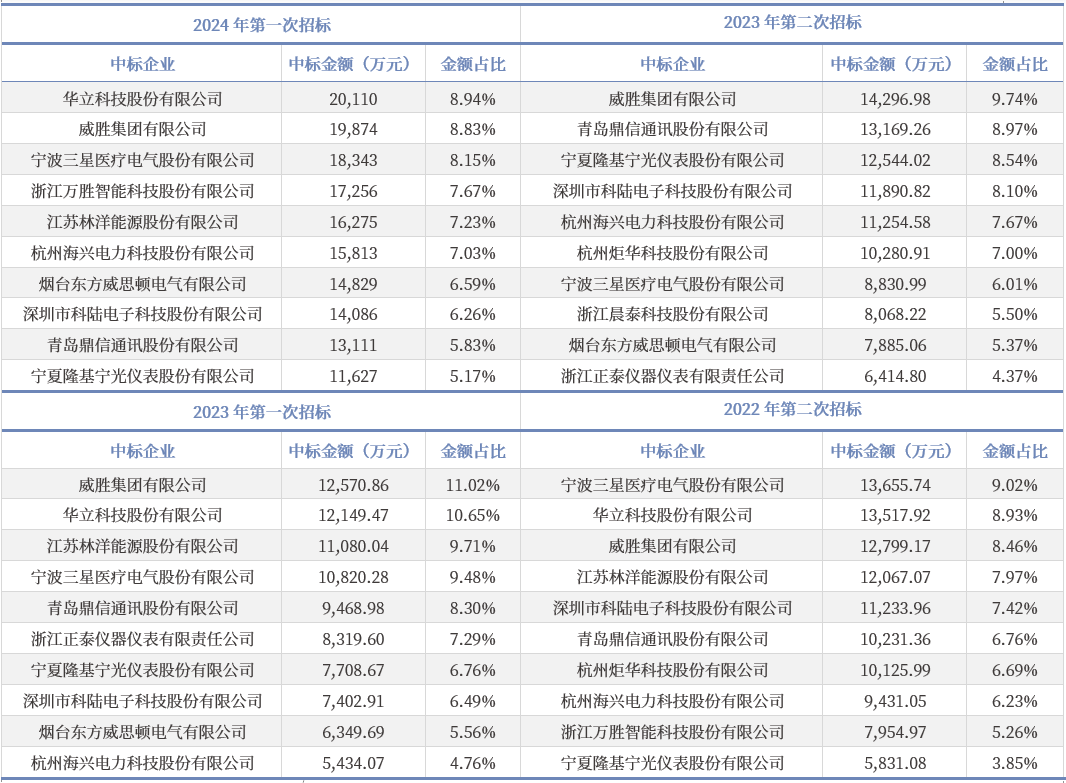Click the 9,468.98 amount cell

pos(354,608)
